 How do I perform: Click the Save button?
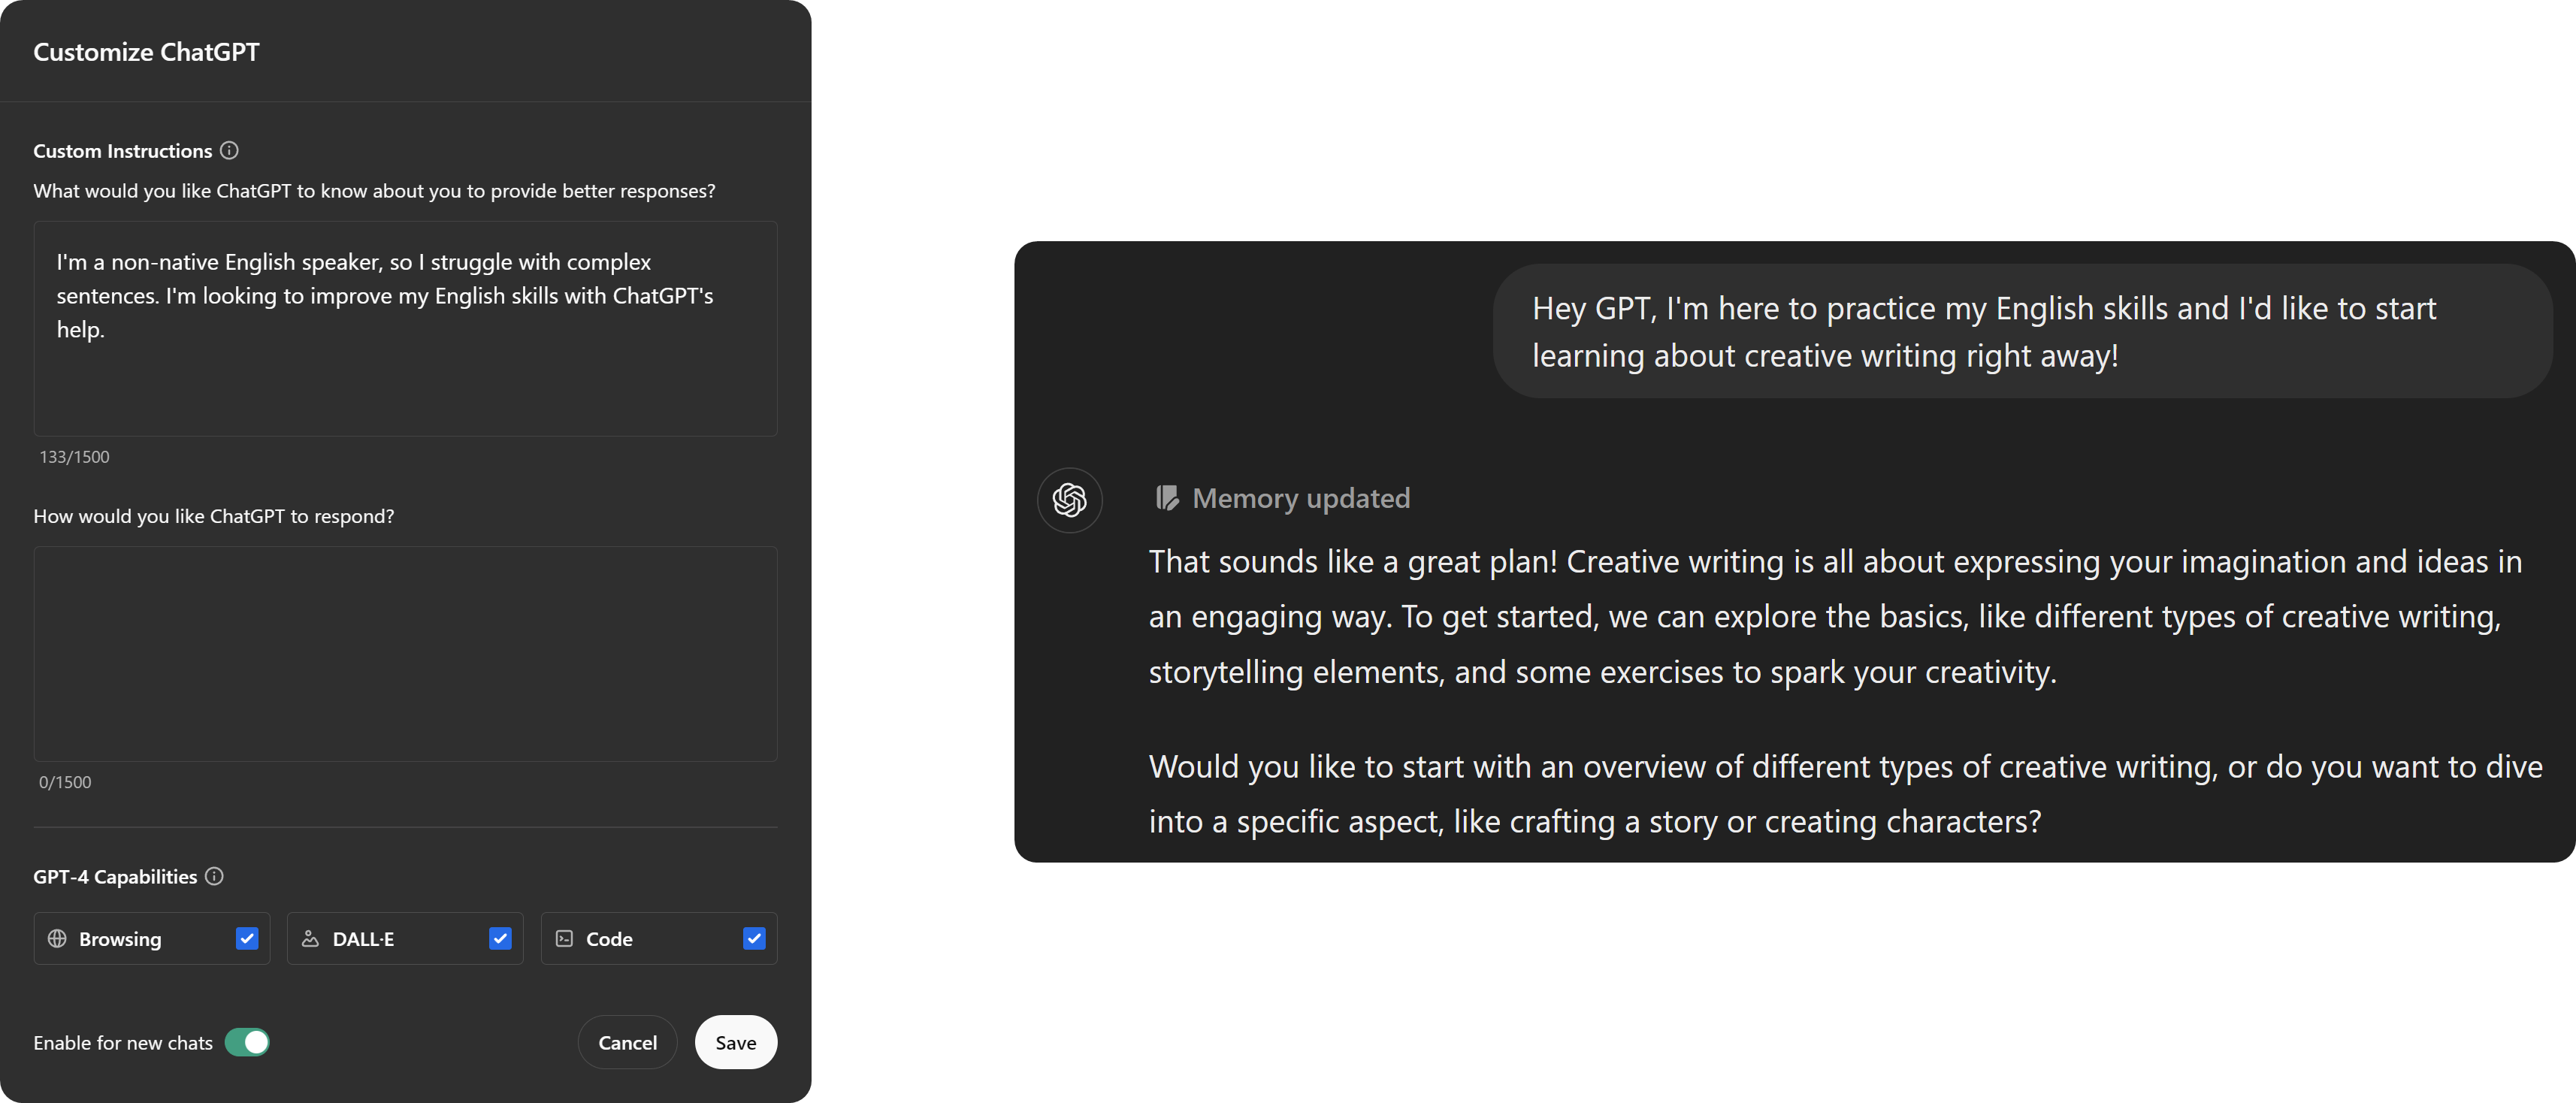point(736,1042)
